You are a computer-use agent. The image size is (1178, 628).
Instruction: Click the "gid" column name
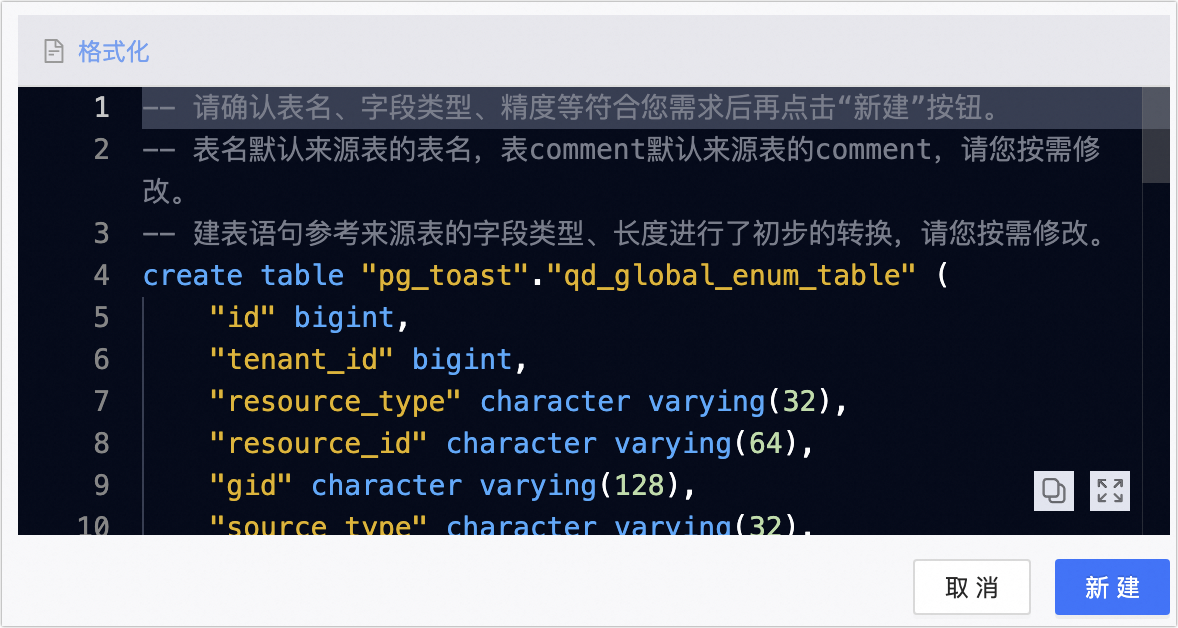251,485
